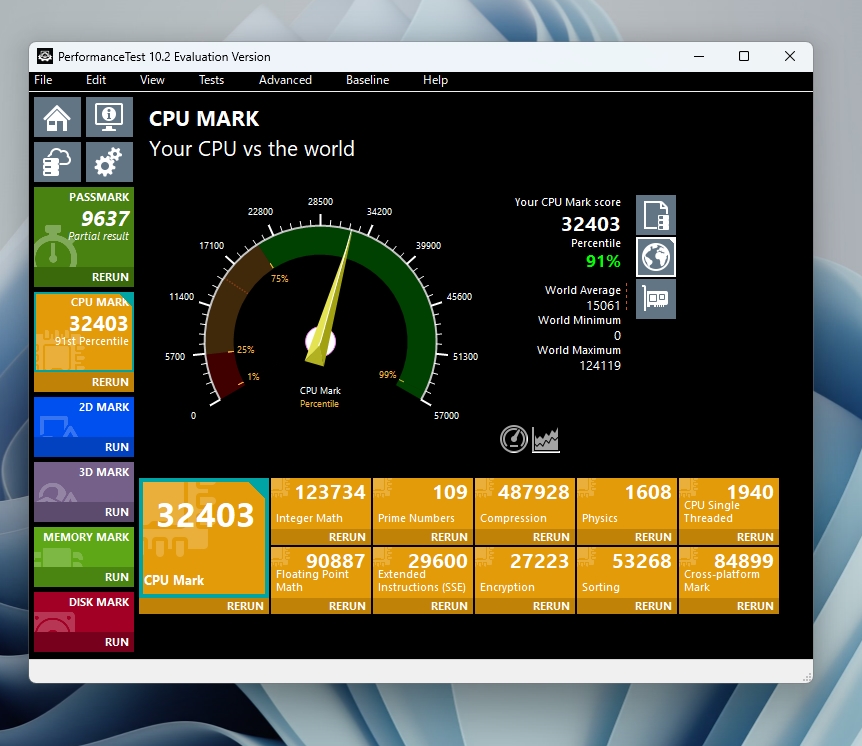Click the green 91% percentile value
The height and width of the screenshot is (746, 862).
(x=603, y=261)
